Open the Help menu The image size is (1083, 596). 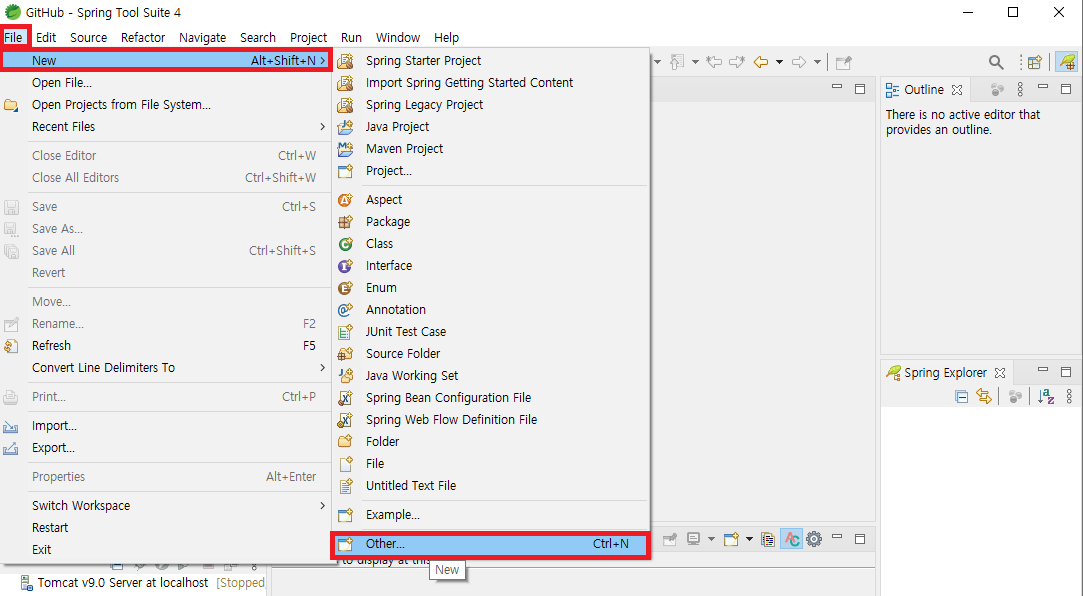pos(446,37)
